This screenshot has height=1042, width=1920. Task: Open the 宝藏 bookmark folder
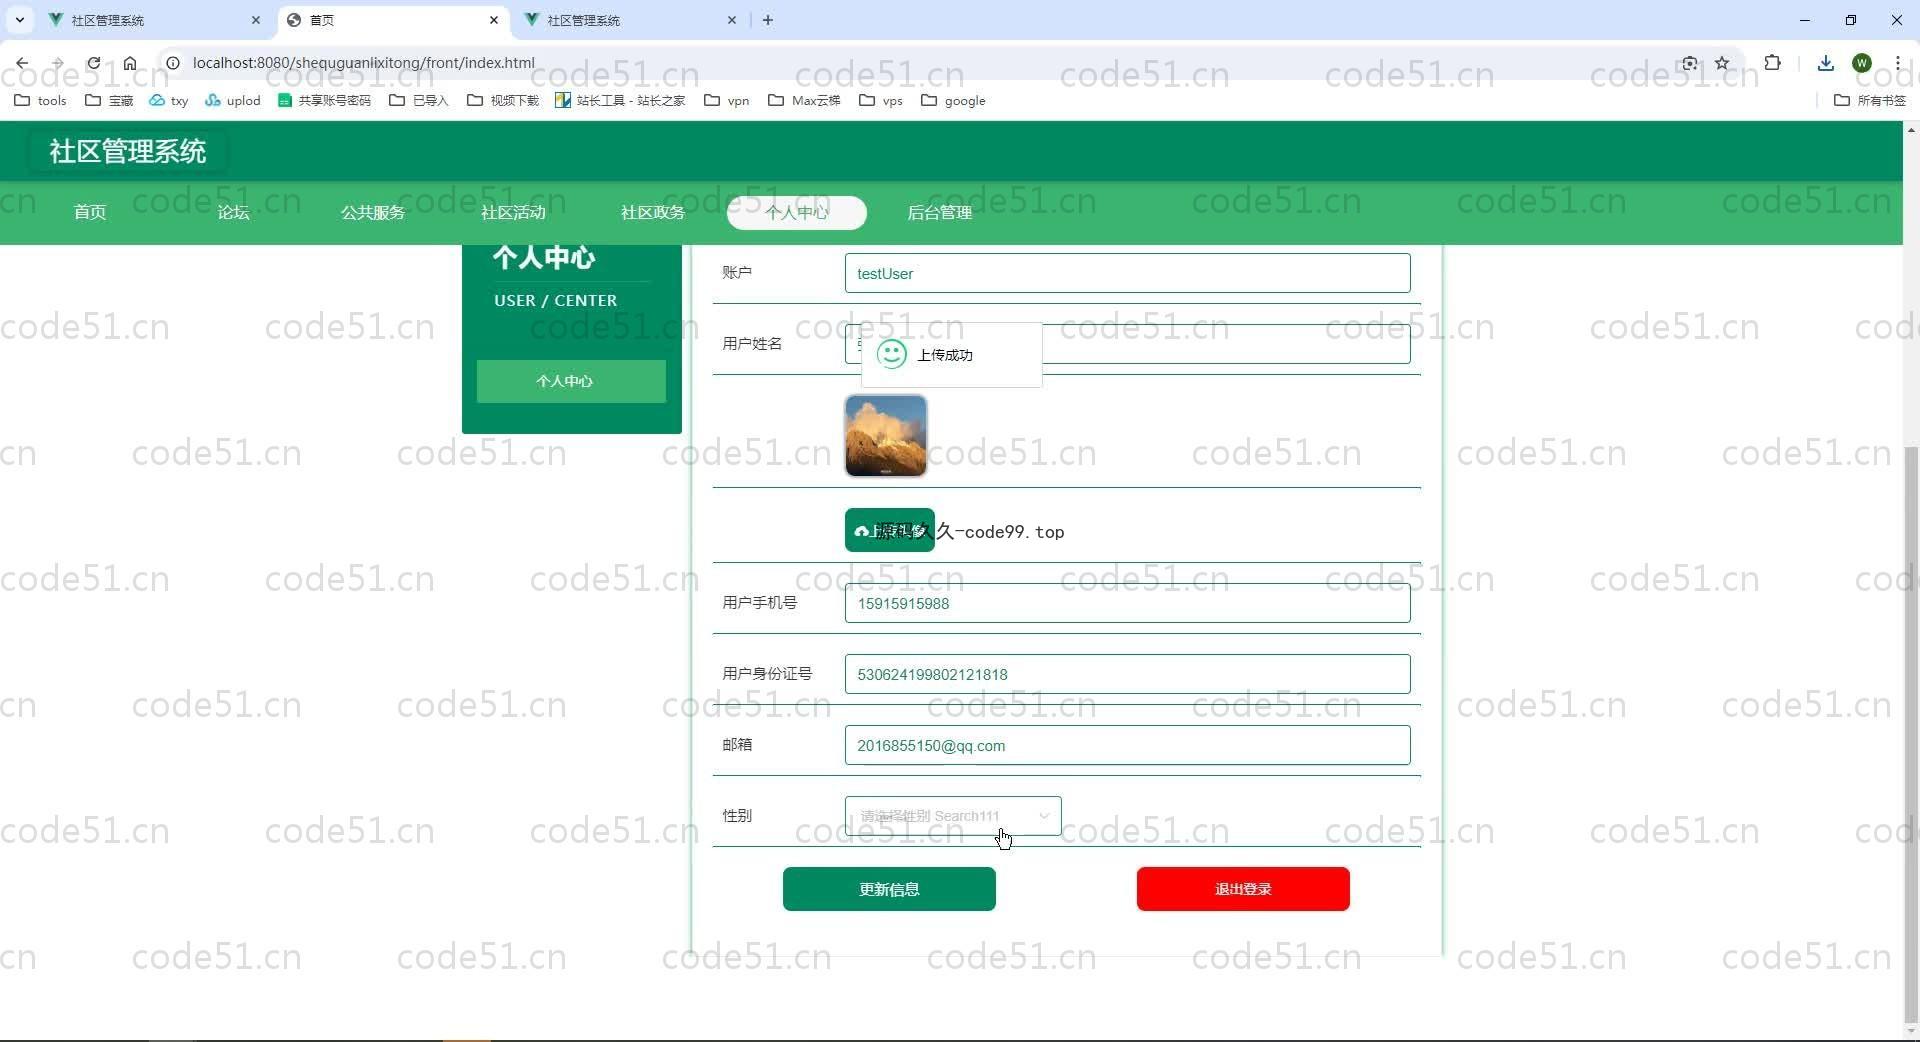click(109, 100)
